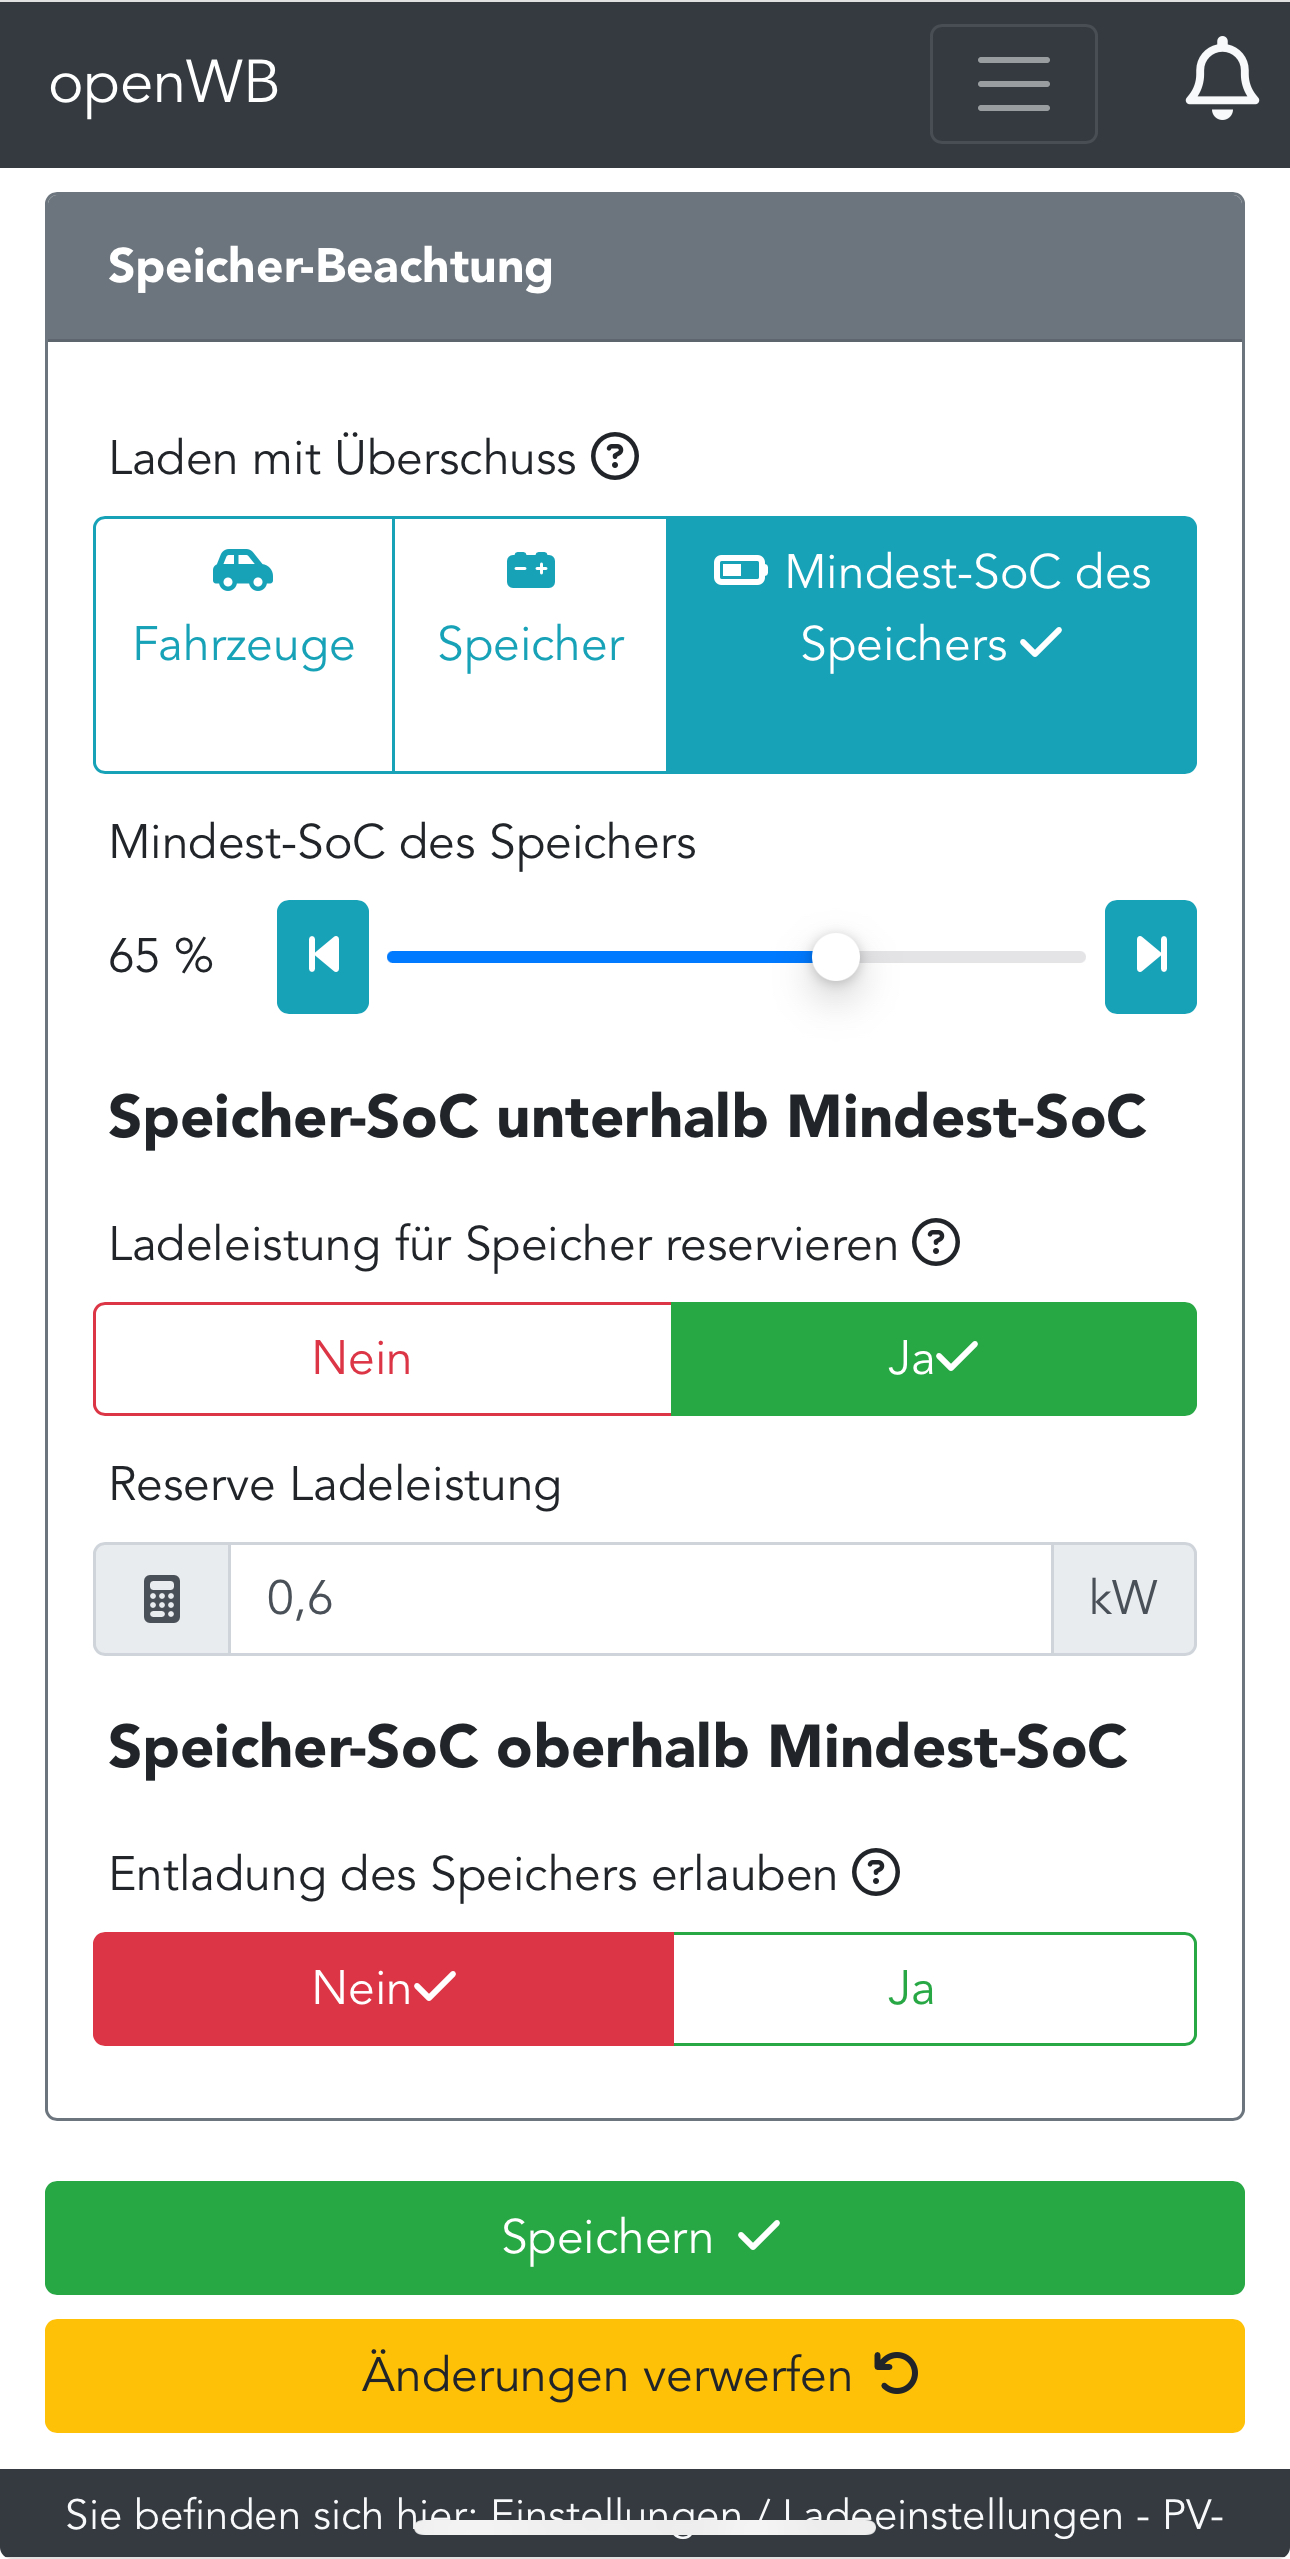This screenshot has height=2559, width=1290.
Task: Decrease Mindest-SoC with the step-back button
Action: [x=323, y=956]
